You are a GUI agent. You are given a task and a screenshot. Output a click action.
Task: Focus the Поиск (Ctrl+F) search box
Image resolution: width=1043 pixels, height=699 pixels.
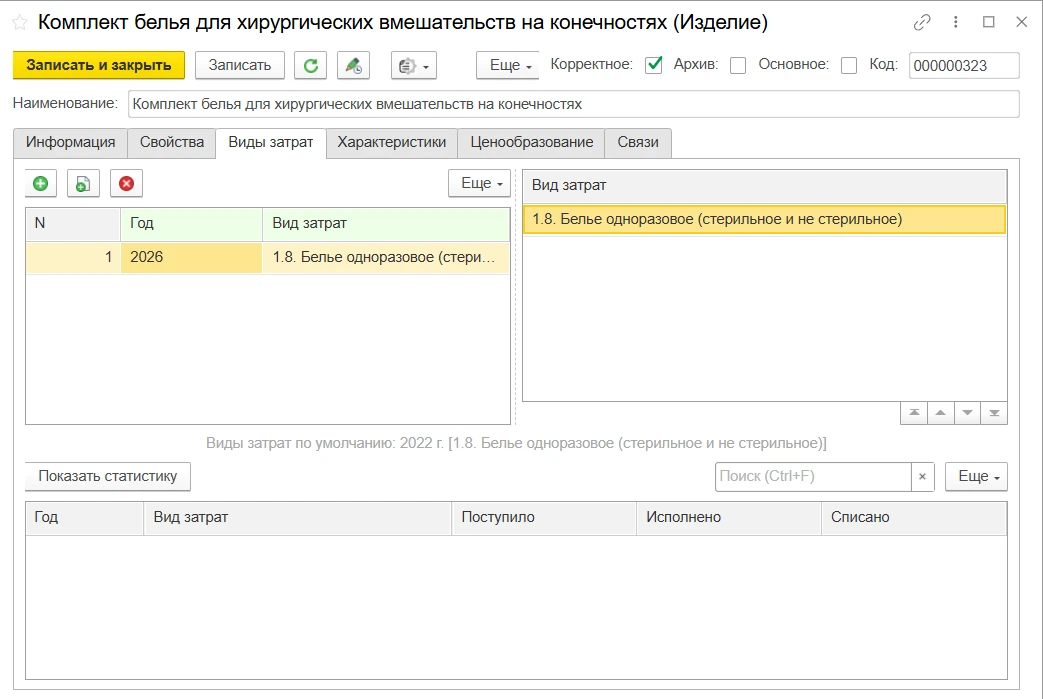tap(813, 476)
